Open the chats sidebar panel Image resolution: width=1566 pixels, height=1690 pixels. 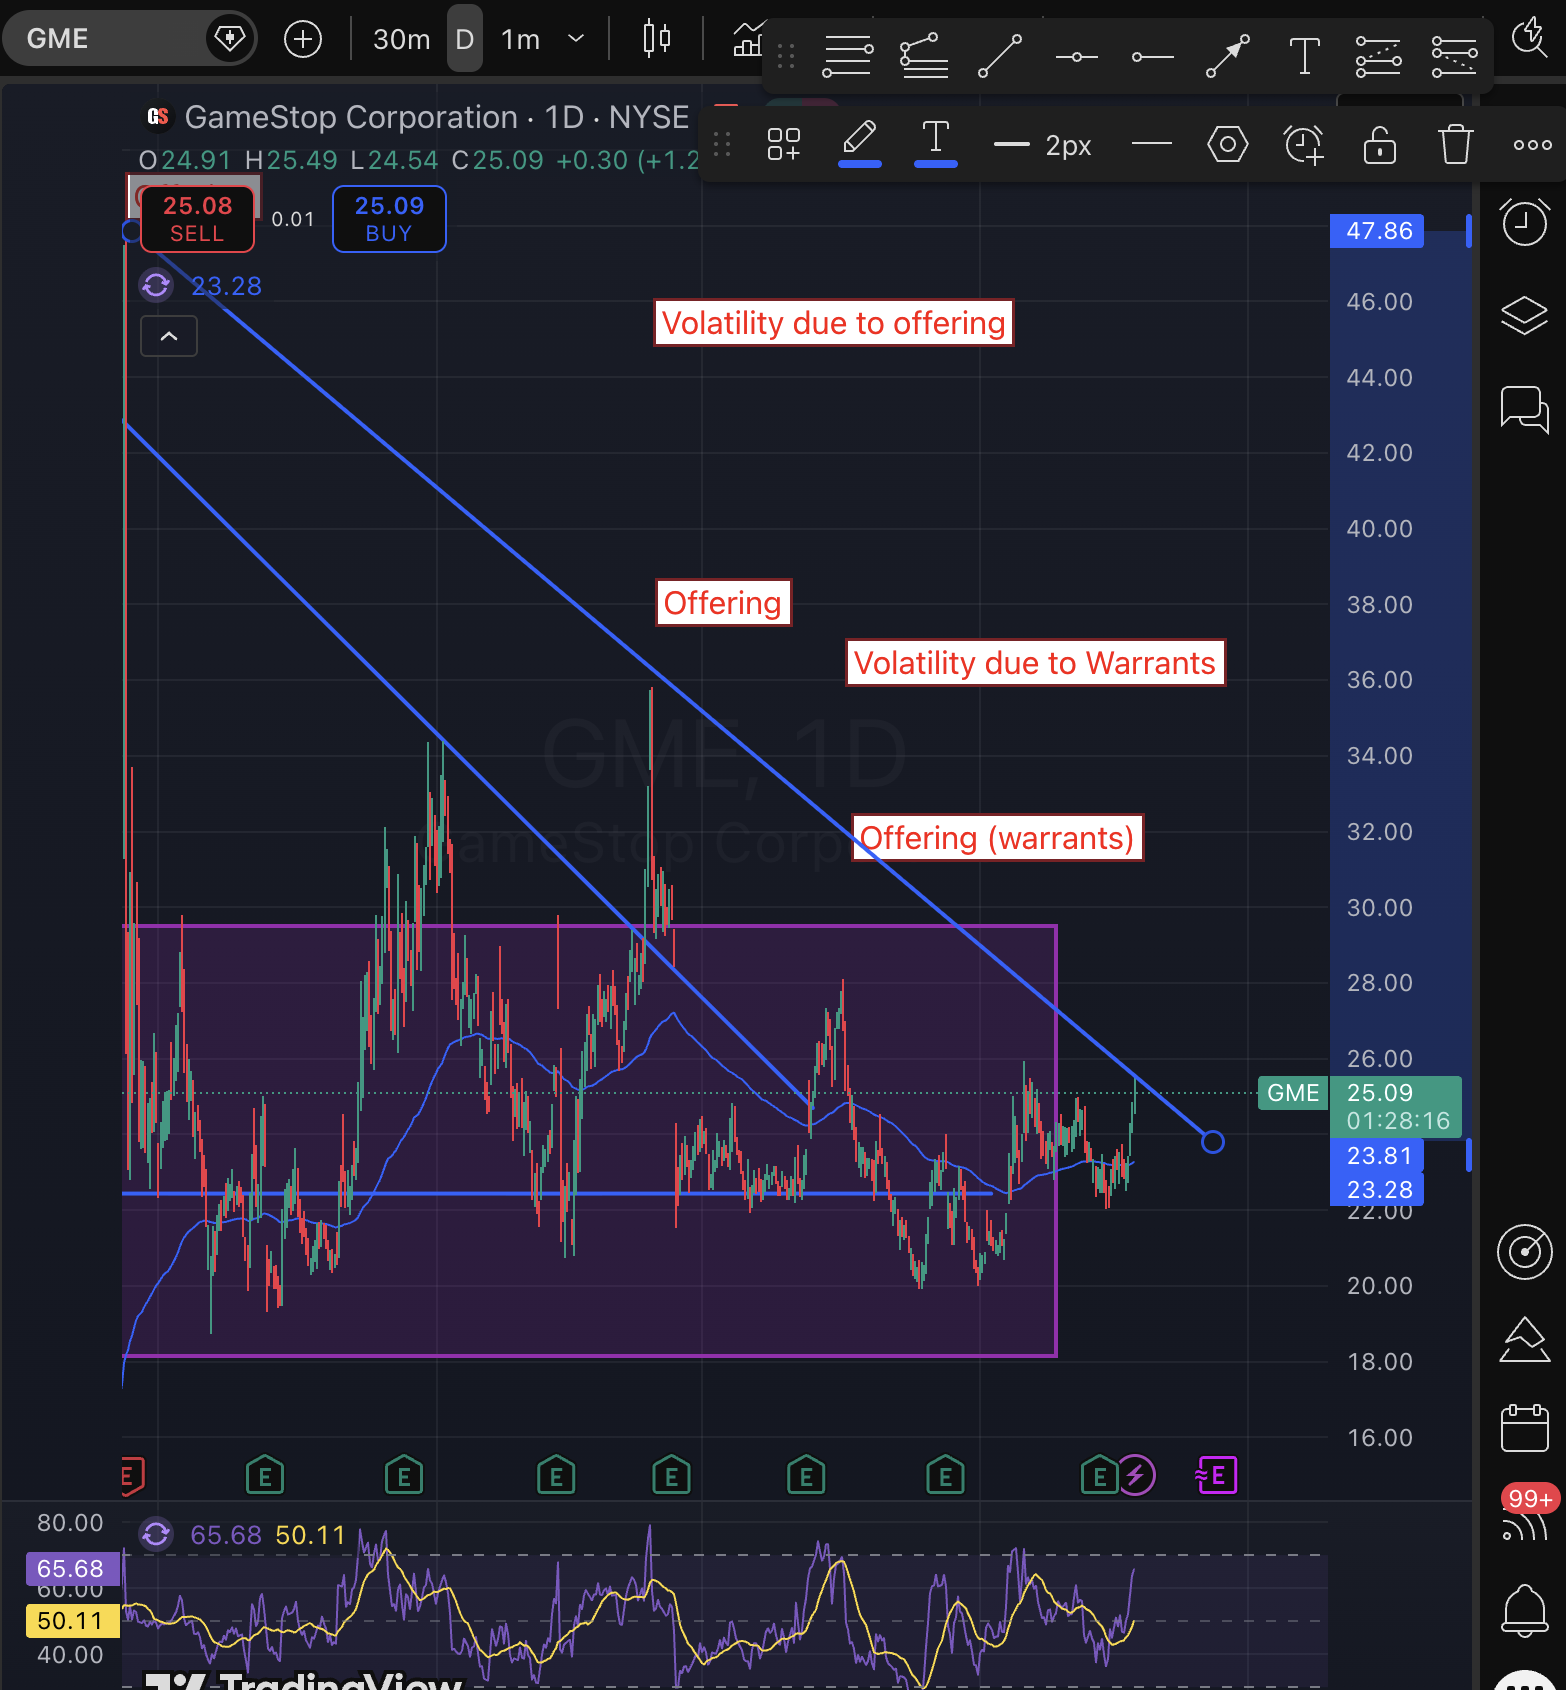pos(1525,410)
